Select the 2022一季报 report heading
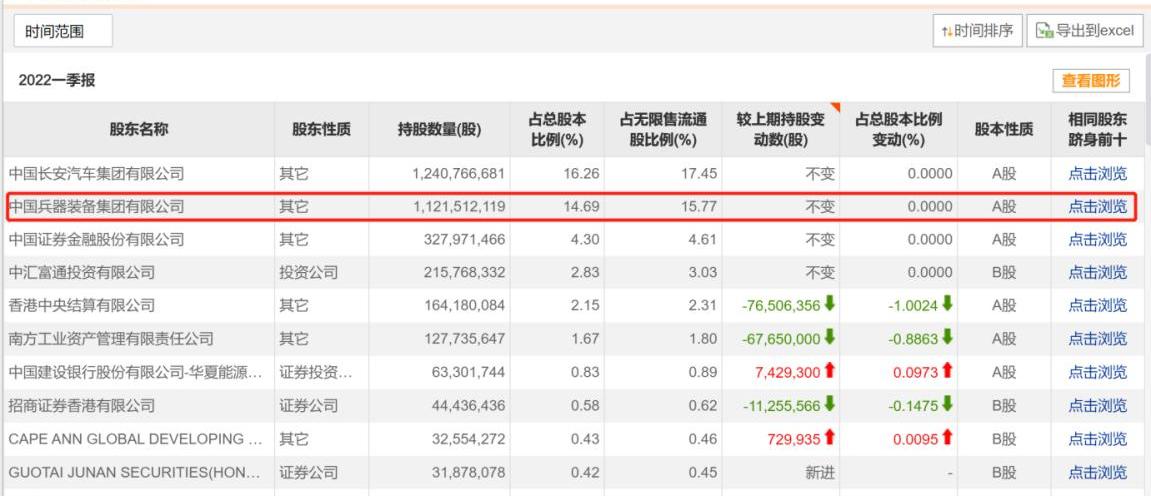 point(57,81)
